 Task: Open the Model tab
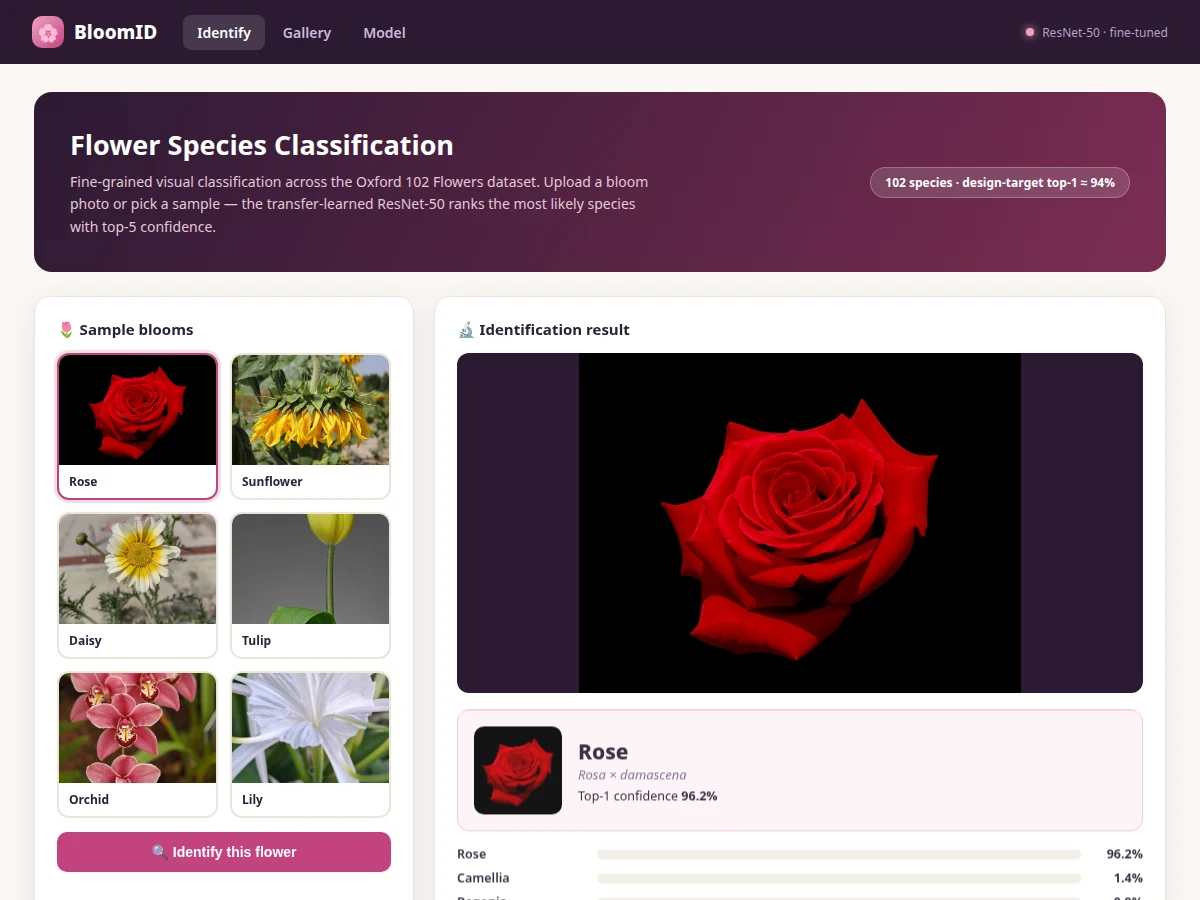point(384,32)
